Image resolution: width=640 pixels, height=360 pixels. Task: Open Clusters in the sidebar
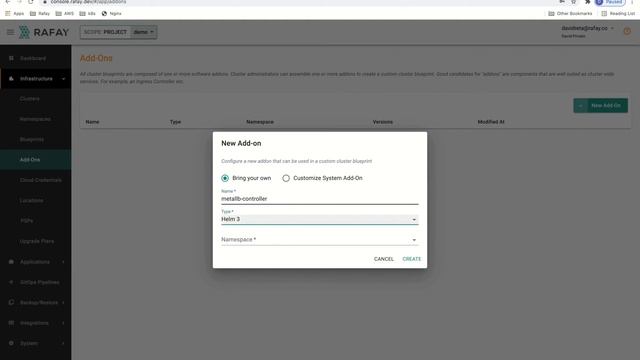coord(30,99)
